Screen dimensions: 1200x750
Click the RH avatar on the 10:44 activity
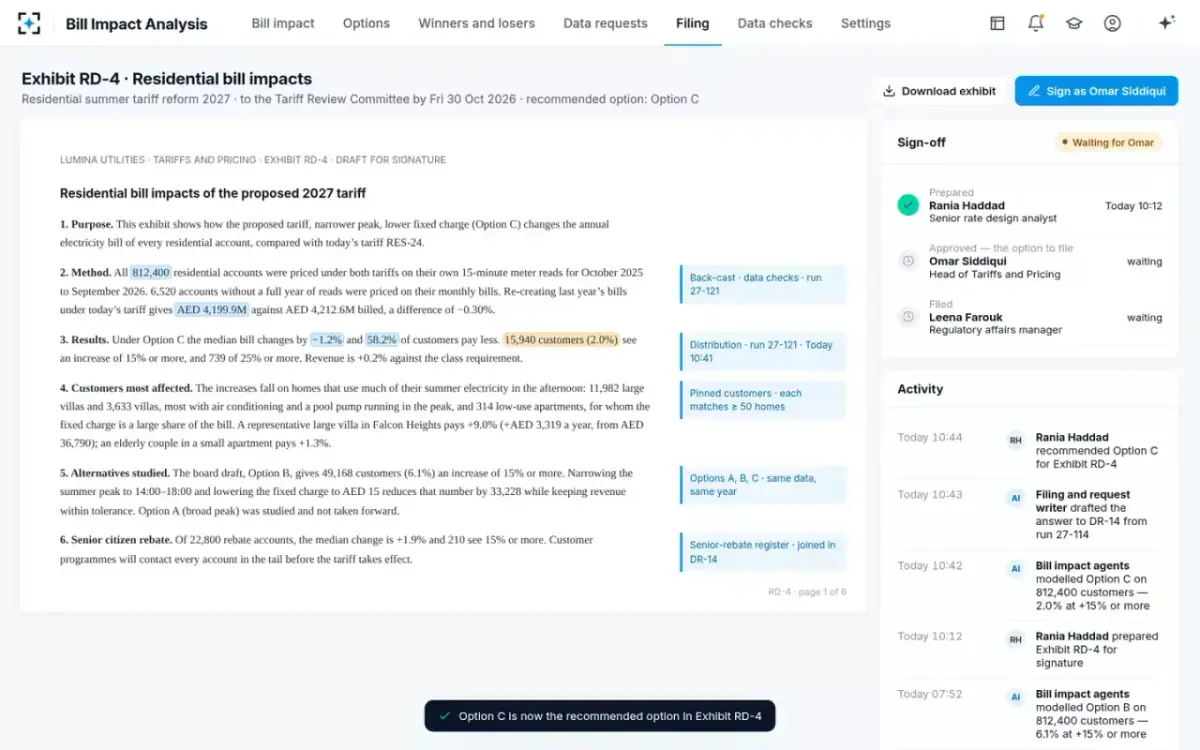pyautogui.click(x=1015, y=440)
